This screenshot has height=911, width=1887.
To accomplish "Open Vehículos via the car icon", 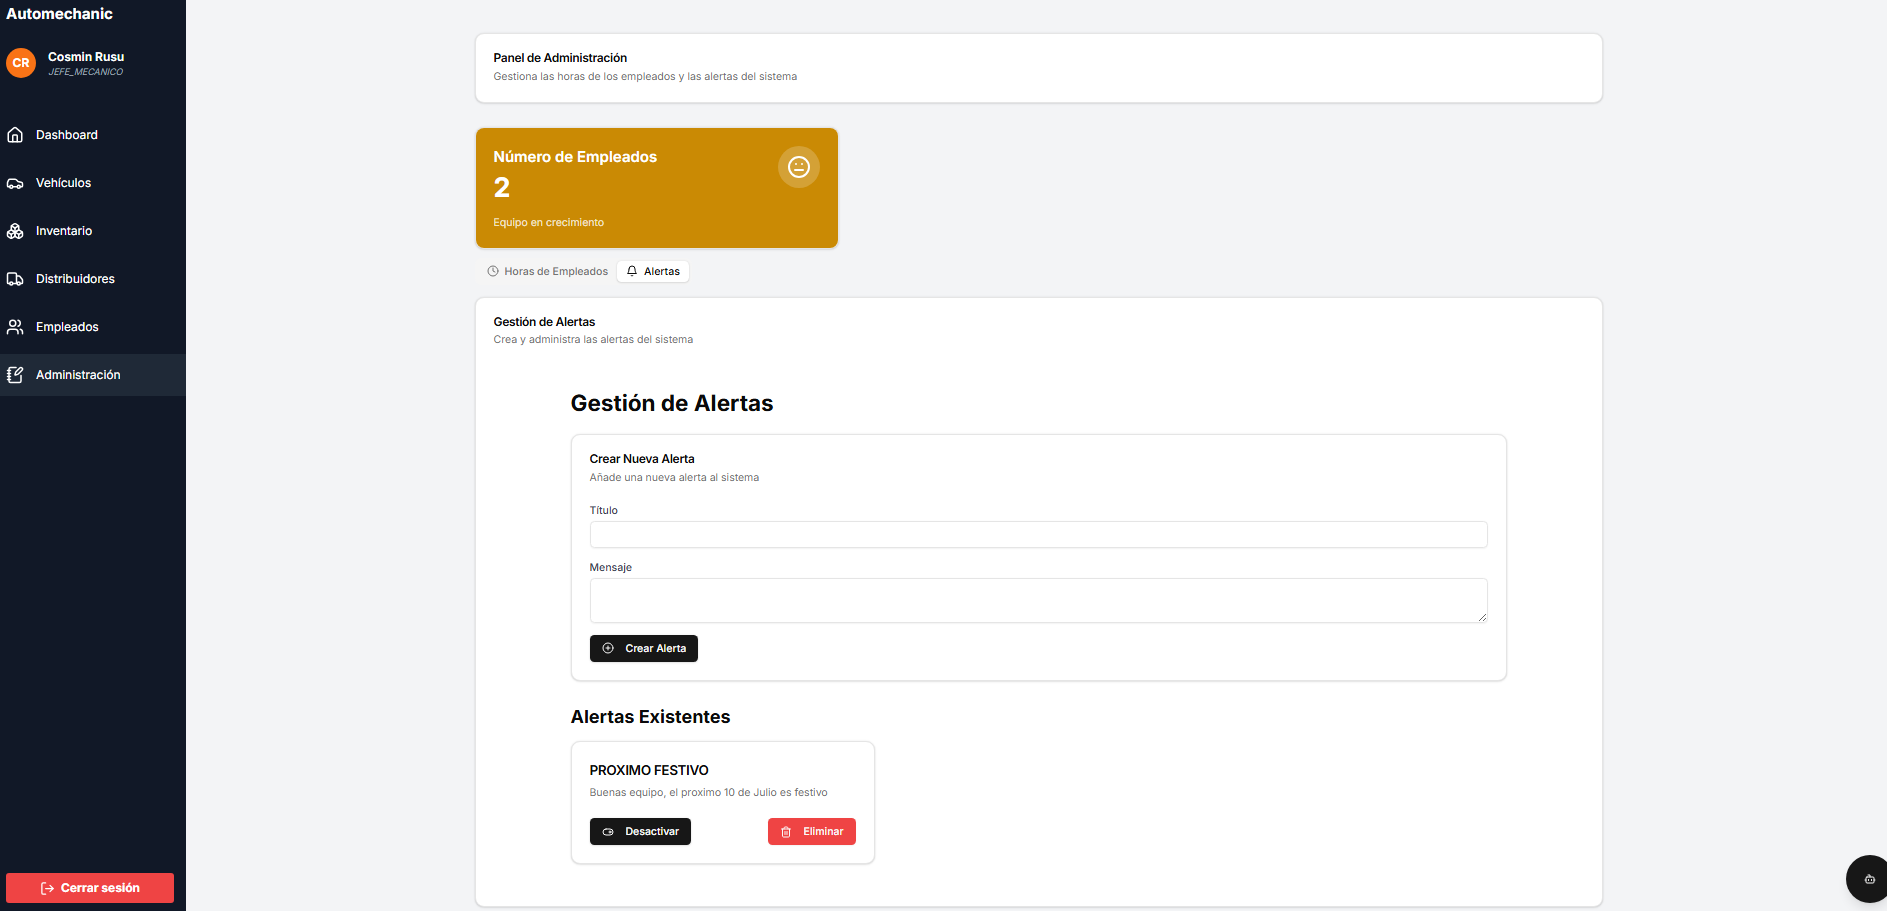I will (15, 183).
